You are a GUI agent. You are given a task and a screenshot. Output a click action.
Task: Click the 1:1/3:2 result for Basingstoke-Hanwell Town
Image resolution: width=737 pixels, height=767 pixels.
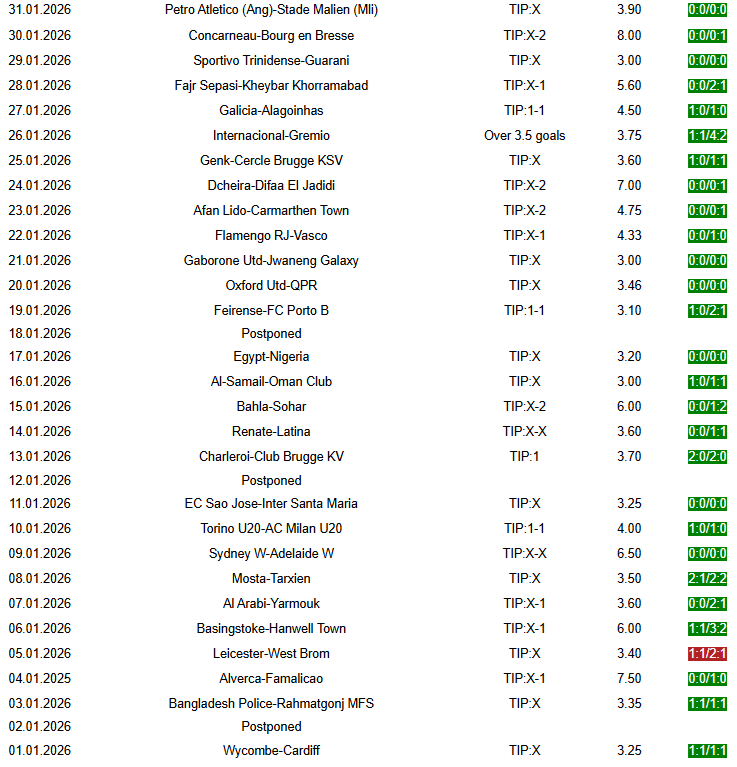pos(707,629)
